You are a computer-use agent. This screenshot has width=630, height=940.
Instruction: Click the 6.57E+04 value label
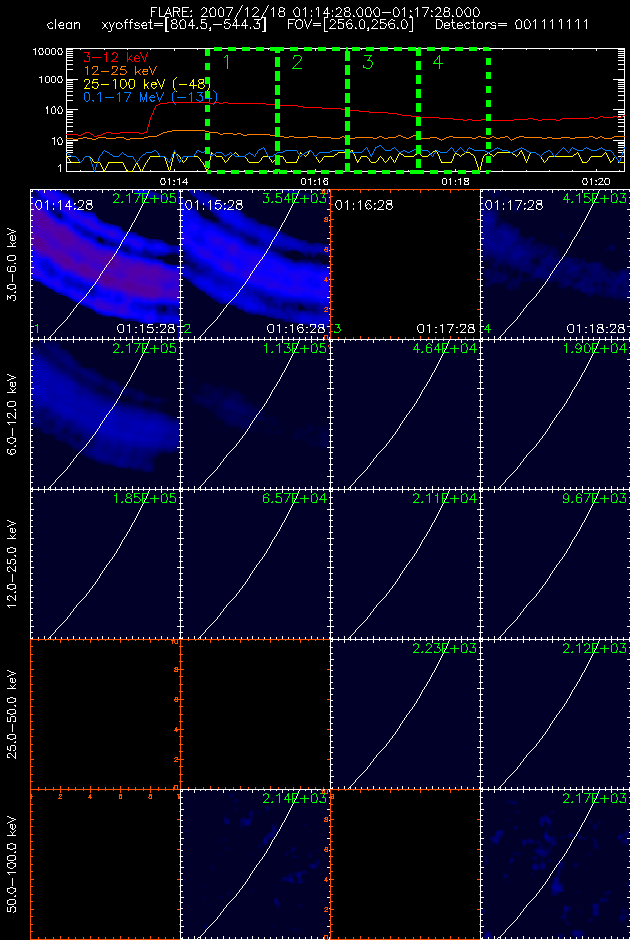pyautogui.click(x=294, y=498)
